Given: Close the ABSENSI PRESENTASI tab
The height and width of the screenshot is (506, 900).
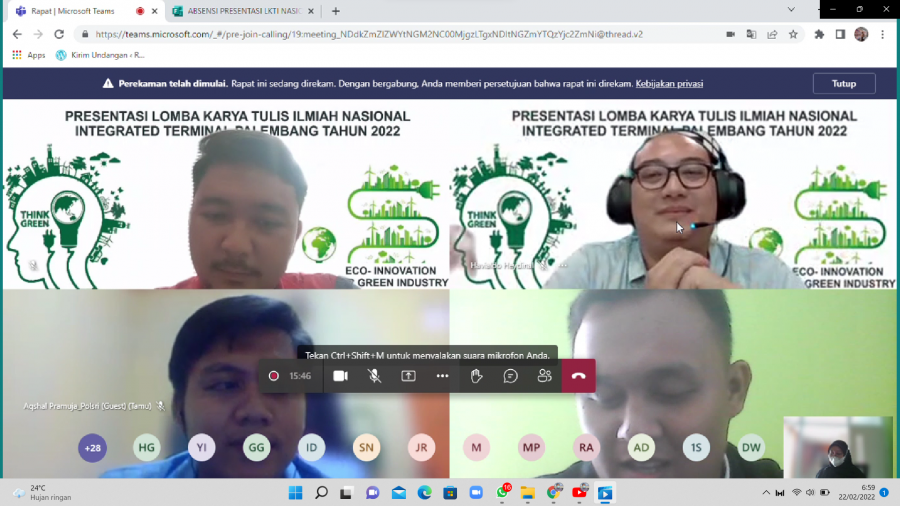Looking at the screenshot, I should (311, 11).
